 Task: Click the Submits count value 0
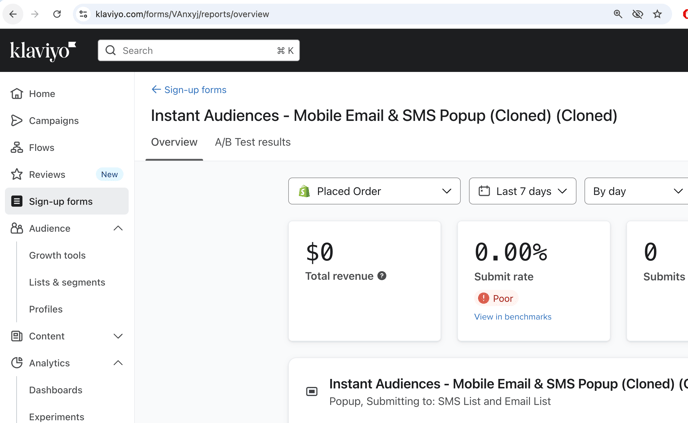(650, 252)
